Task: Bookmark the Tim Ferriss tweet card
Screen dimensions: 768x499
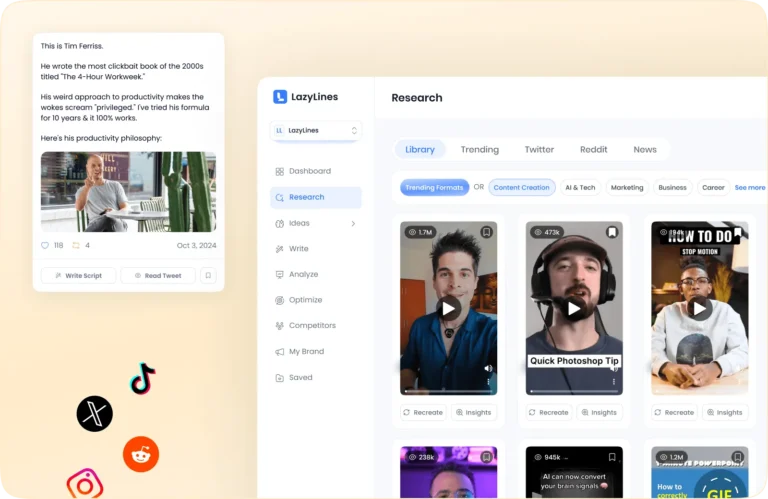Action: (x=208, y=276)
